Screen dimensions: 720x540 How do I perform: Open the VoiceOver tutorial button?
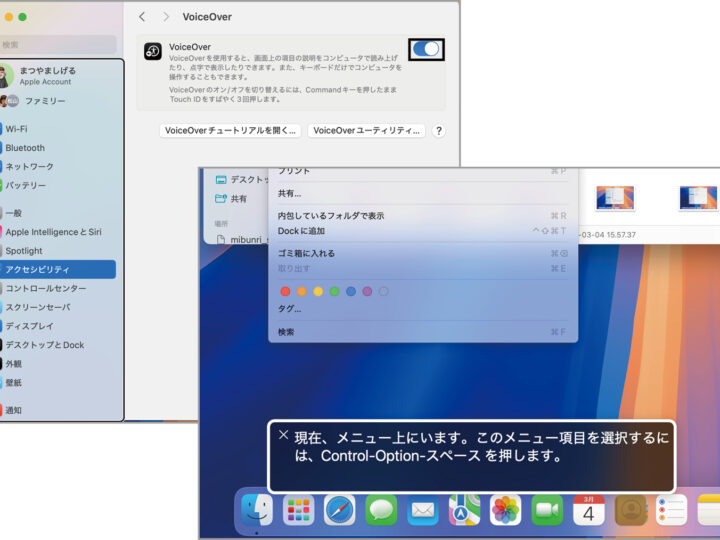point(230,130)
